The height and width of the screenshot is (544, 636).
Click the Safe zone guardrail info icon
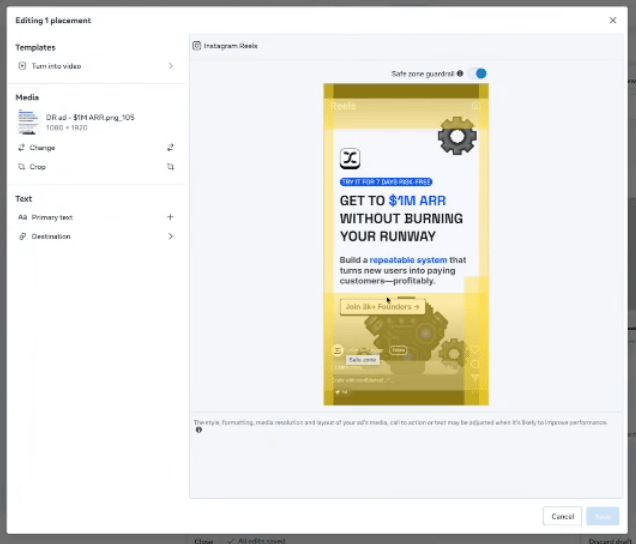460,74
